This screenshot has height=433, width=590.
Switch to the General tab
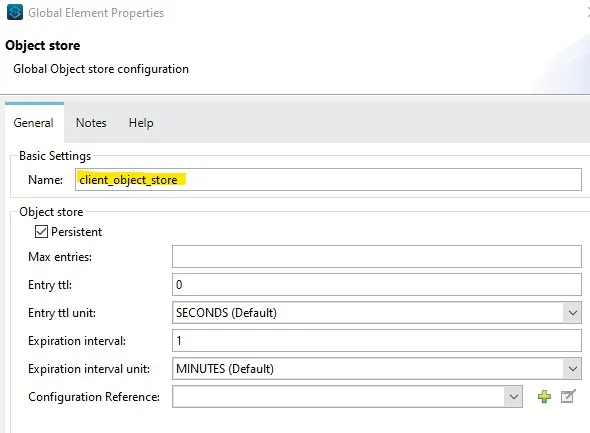click(x=34, y=123)
